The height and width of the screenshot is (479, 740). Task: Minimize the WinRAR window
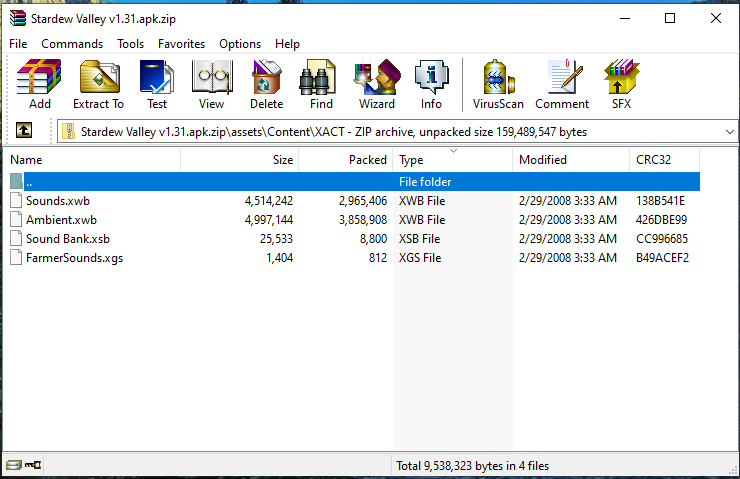(625, 18)
